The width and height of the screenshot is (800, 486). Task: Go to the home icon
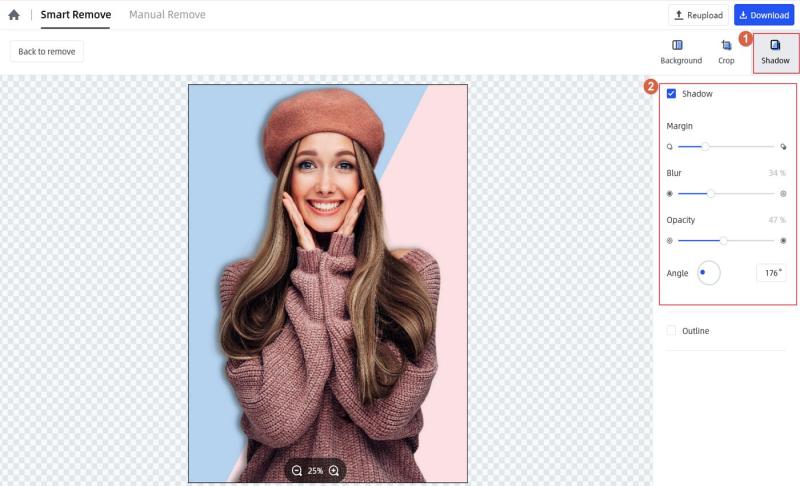point(14,15)
